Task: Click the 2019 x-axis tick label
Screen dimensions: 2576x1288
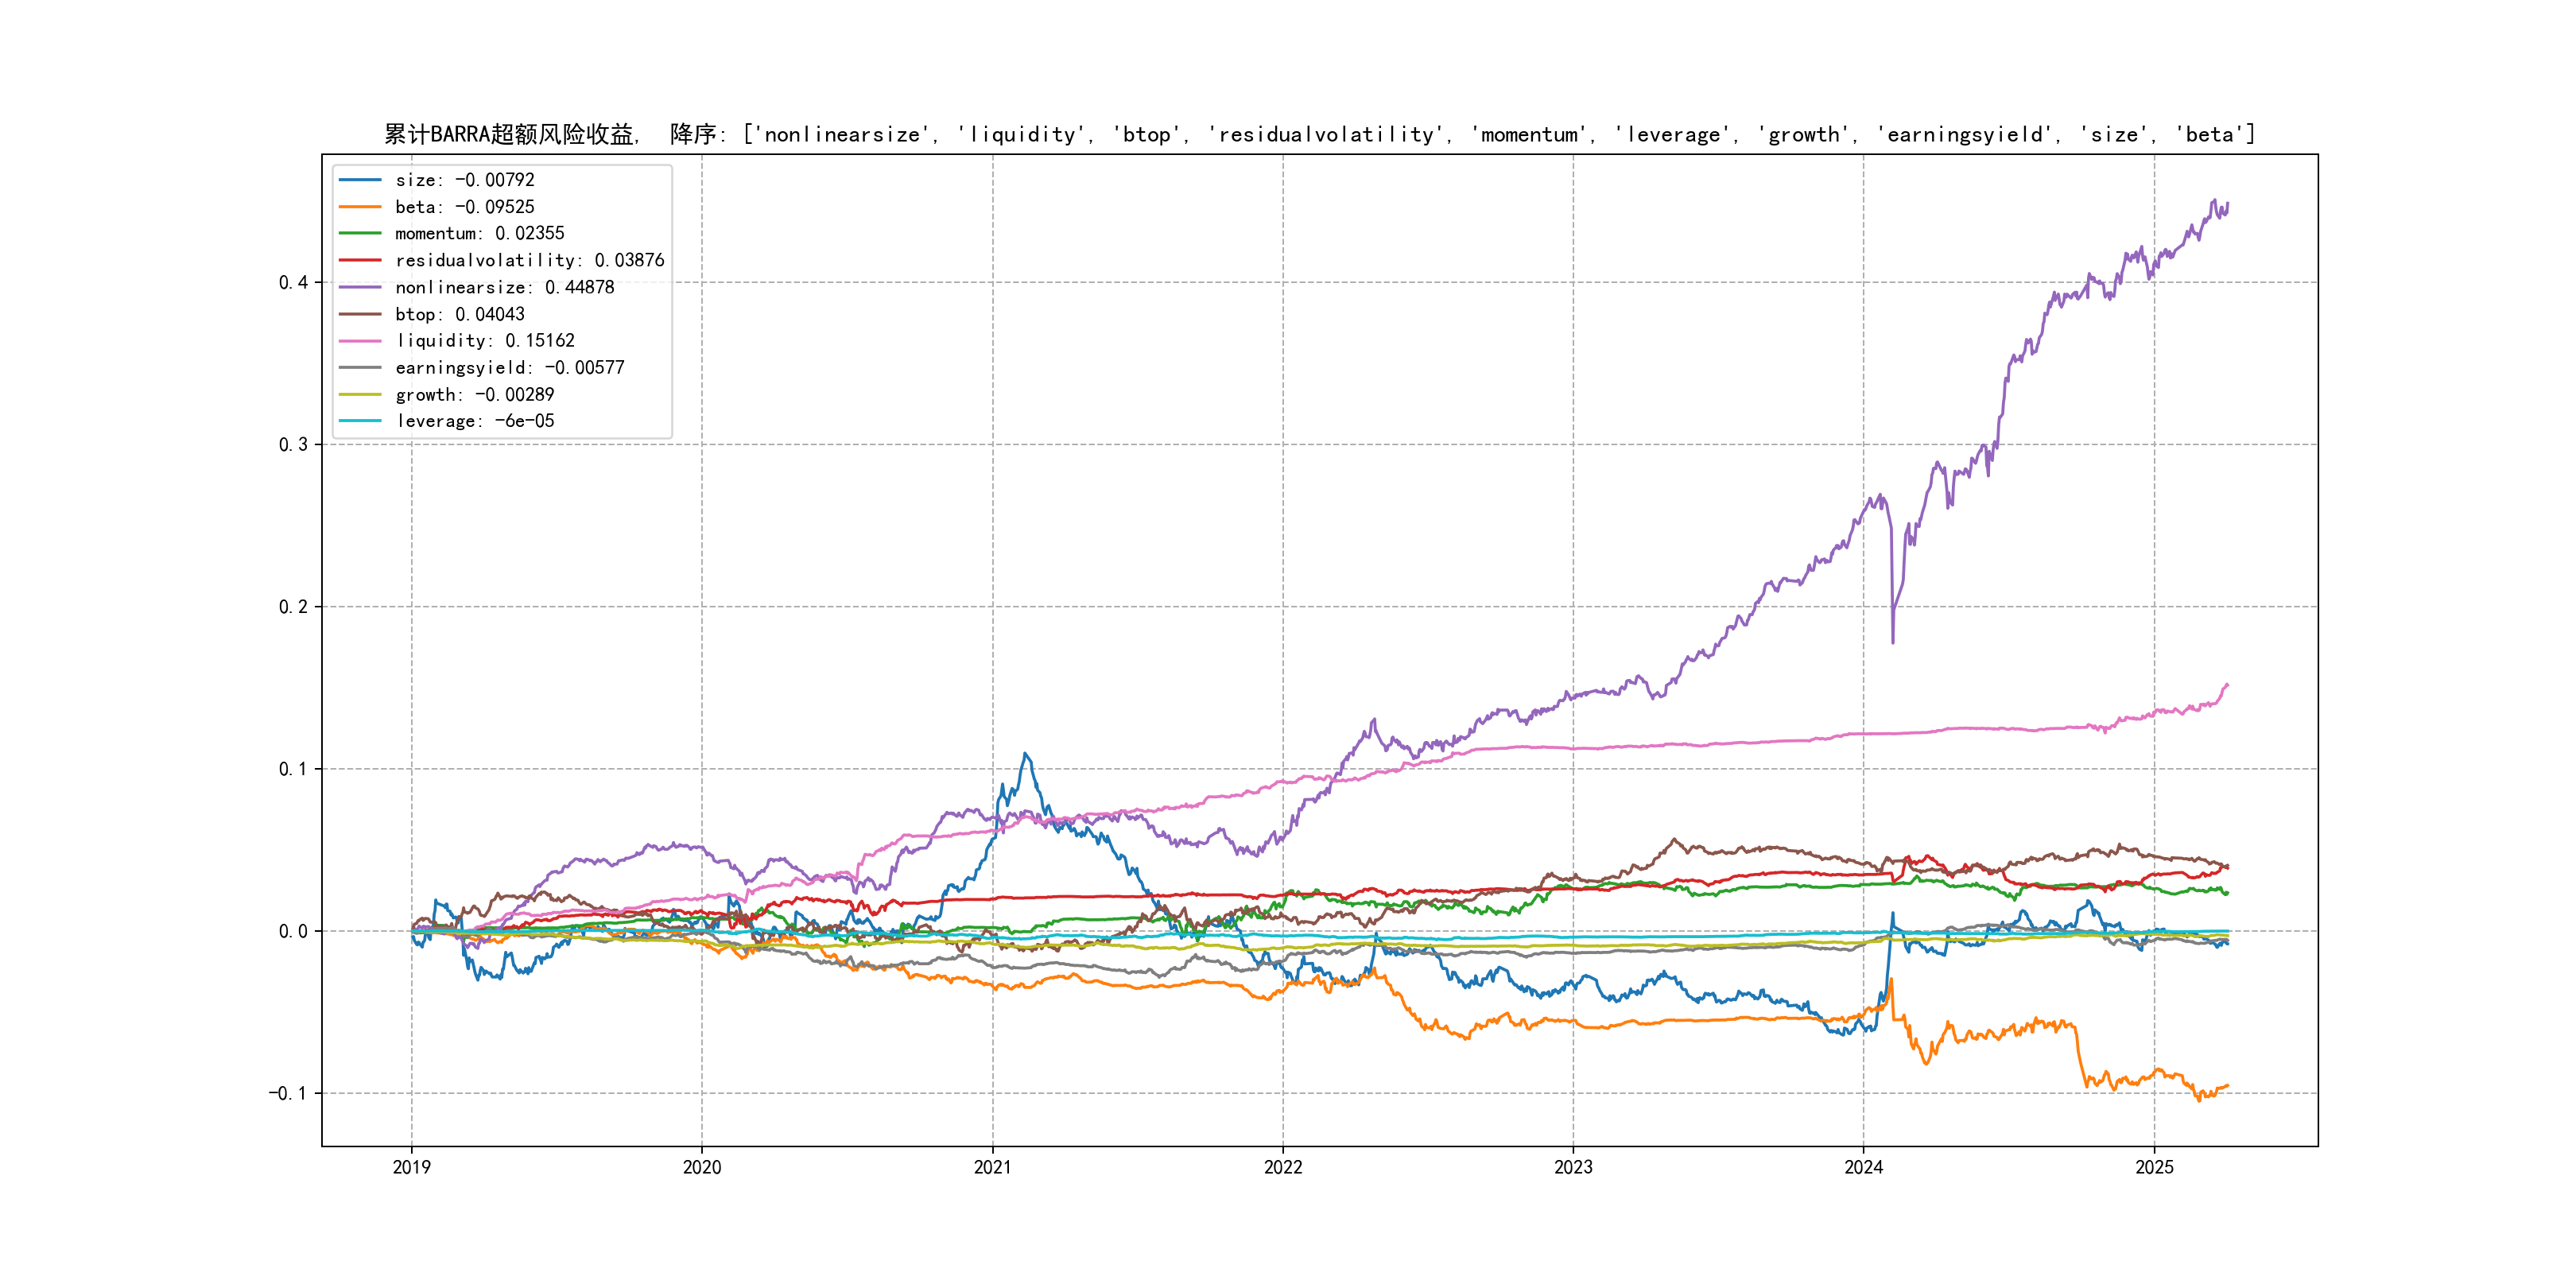Action: 411,1167
